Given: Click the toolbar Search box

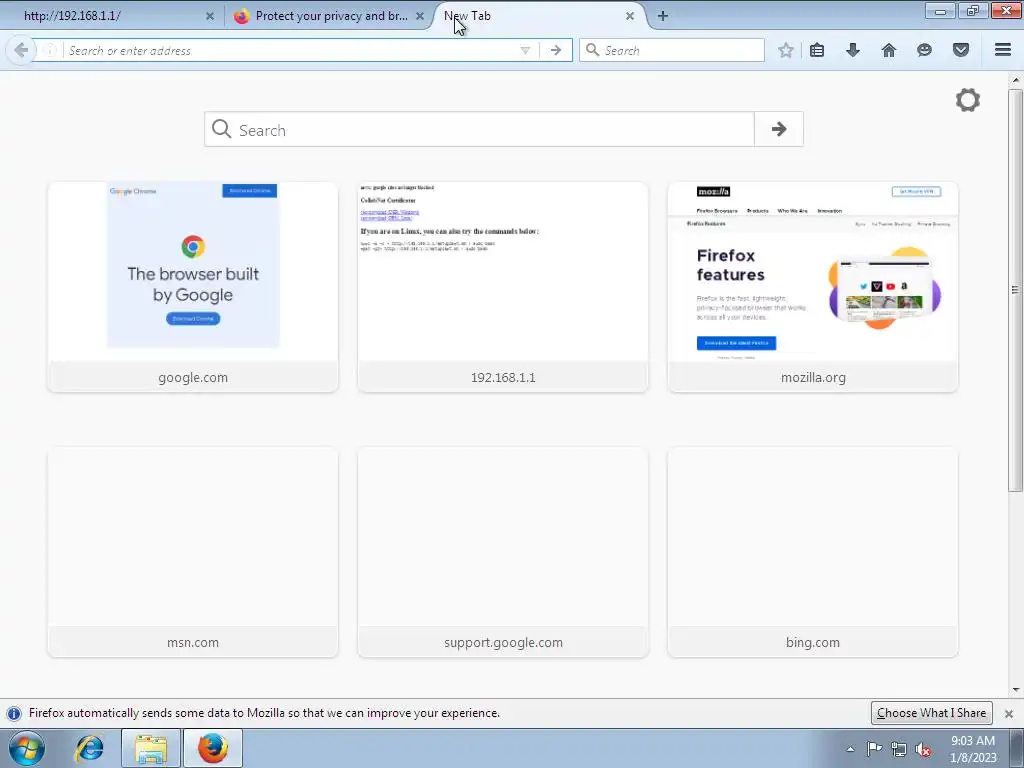Looking at the screenshot, I should 671,50.
